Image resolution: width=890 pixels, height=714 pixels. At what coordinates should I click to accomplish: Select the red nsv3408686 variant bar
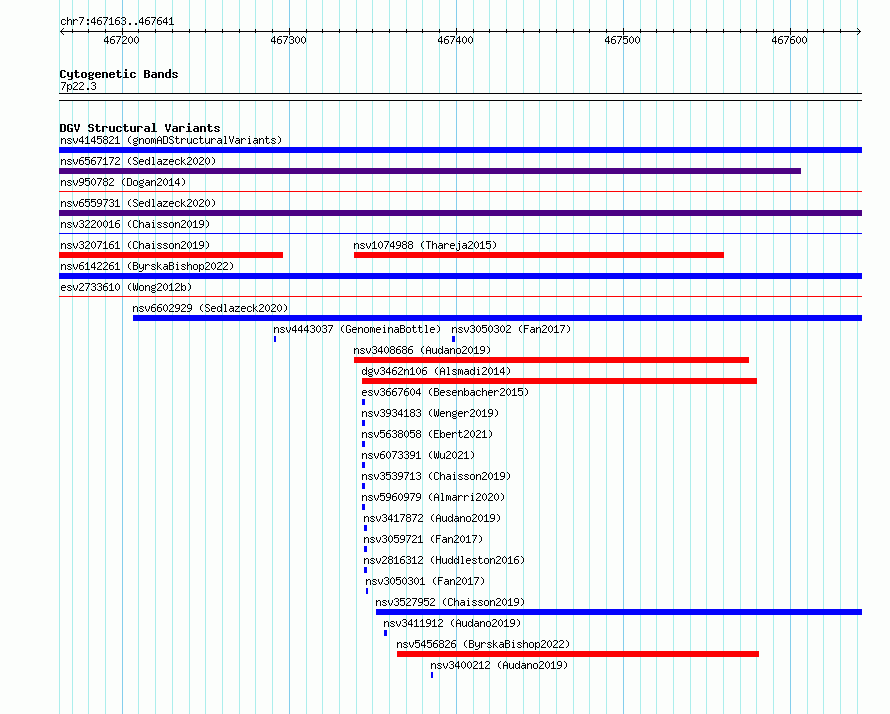[551, 360]
